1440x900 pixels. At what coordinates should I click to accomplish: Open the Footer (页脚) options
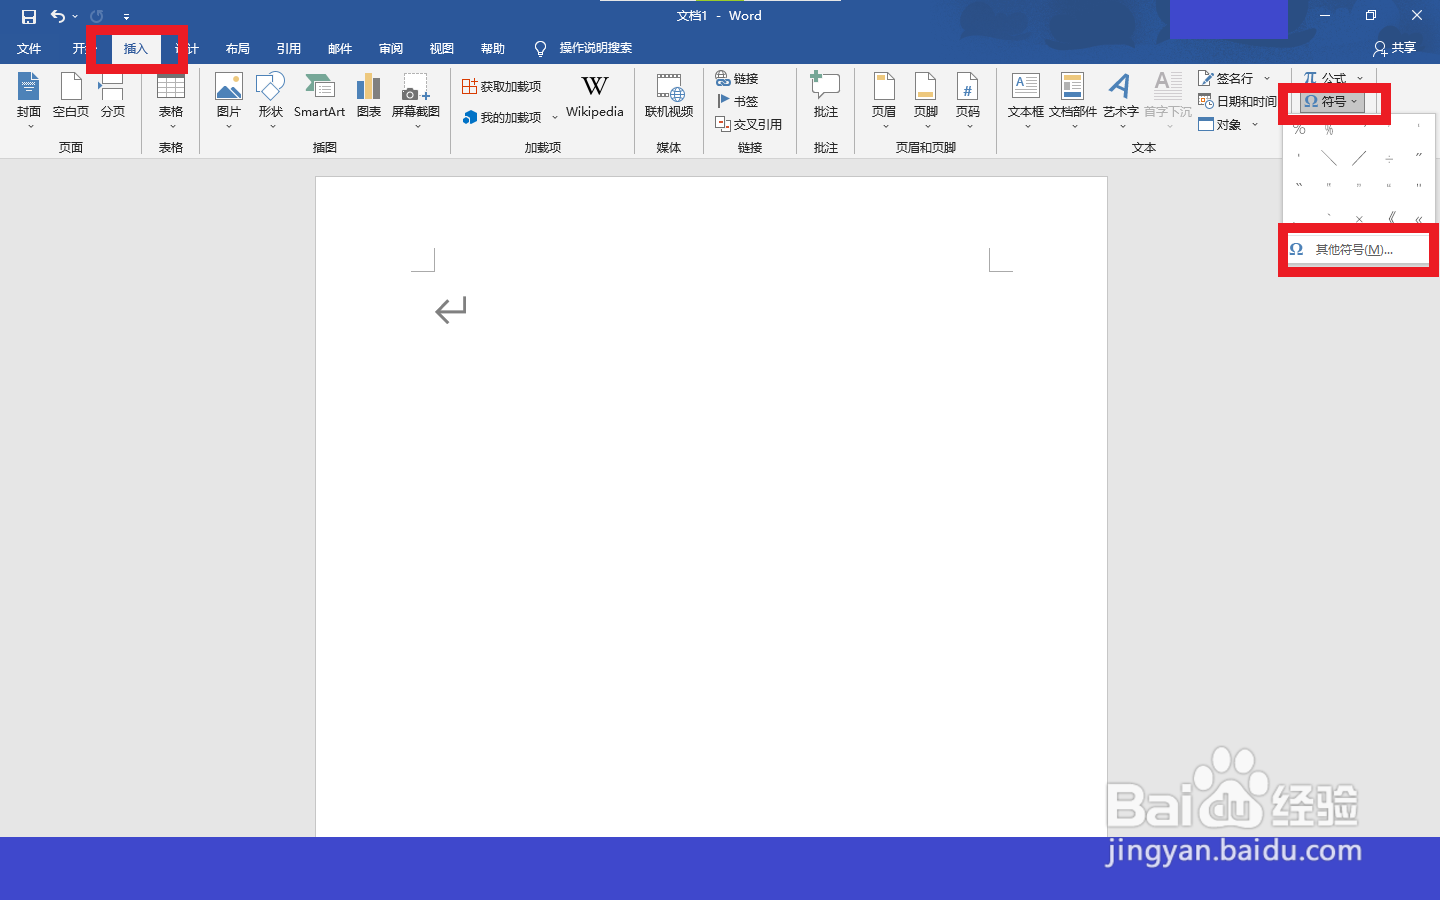[926, 100]
